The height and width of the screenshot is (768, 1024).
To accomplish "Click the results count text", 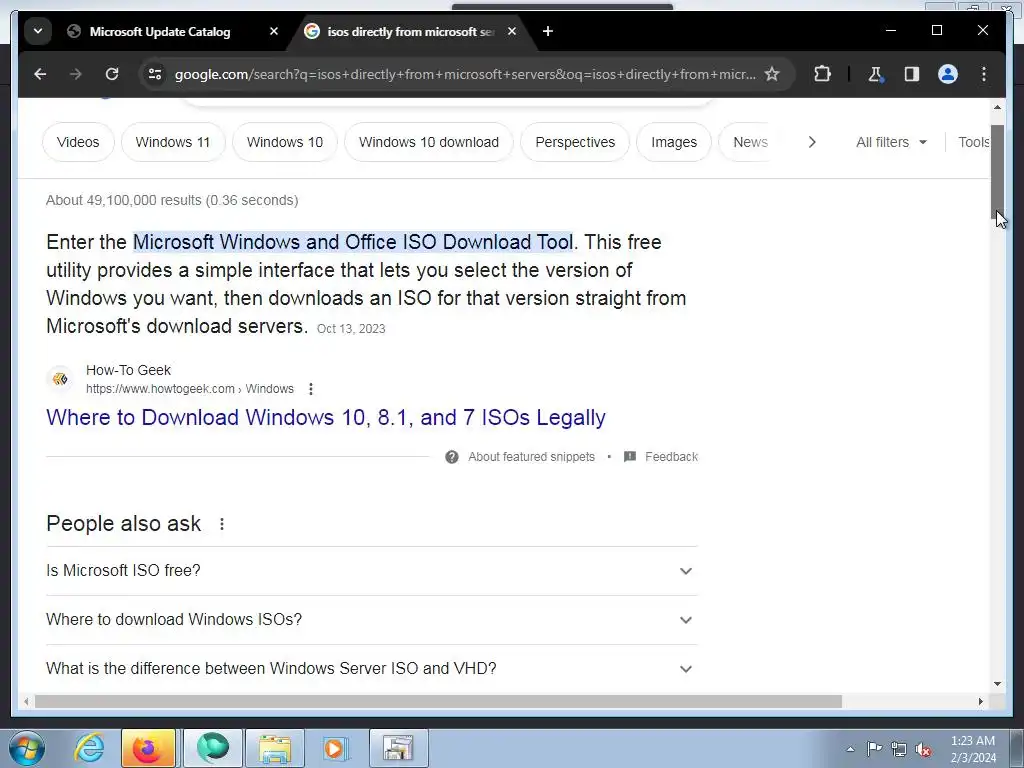I will coord(172,200).
